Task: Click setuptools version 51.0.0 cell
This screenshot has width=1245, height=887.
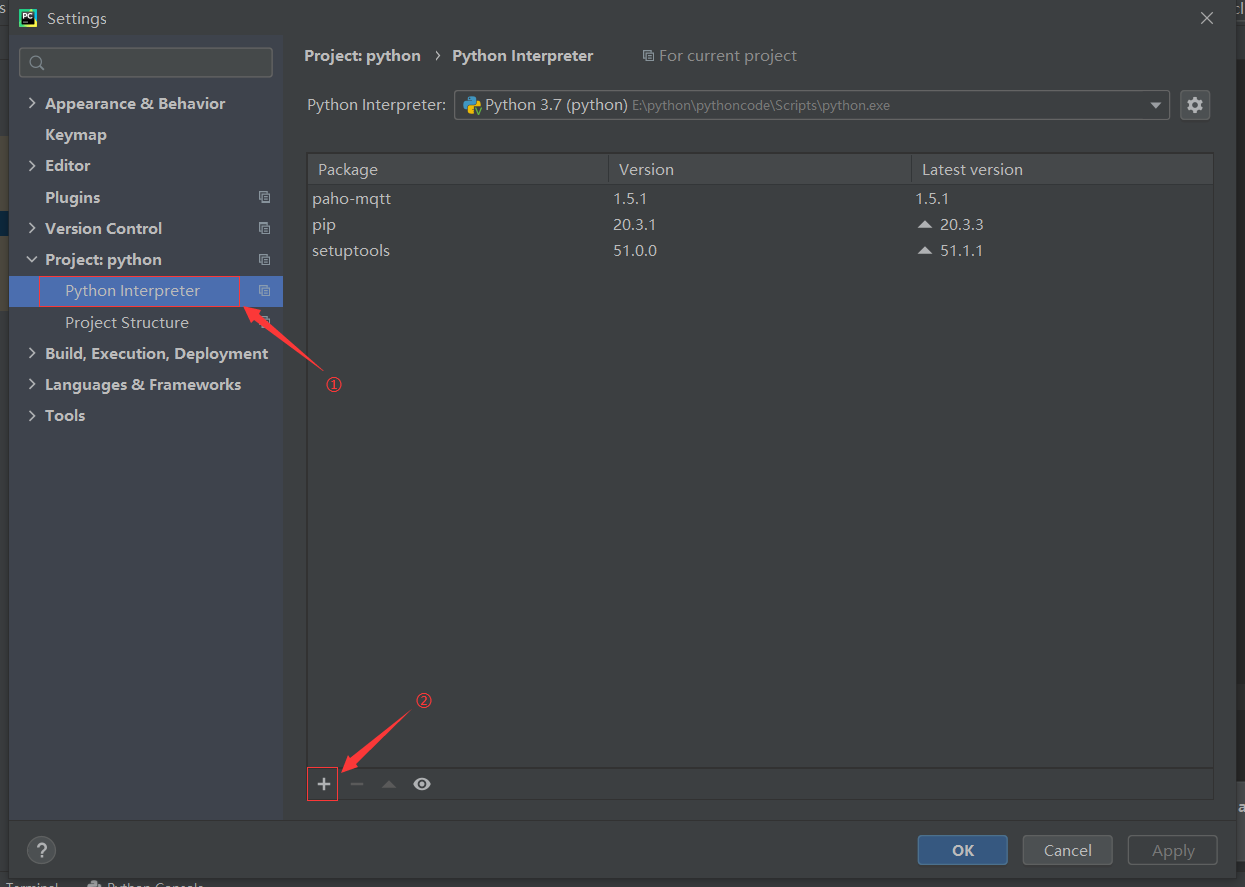Action: tap(635, 250)
